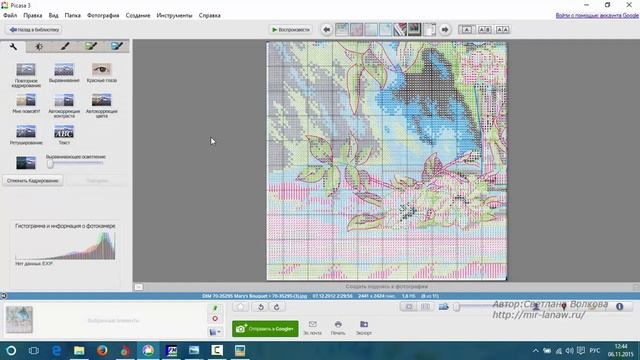Viewport: 640px width, 360px height.
Task: Click the fill light preview thumbnail icon
Action: [26, 162]
